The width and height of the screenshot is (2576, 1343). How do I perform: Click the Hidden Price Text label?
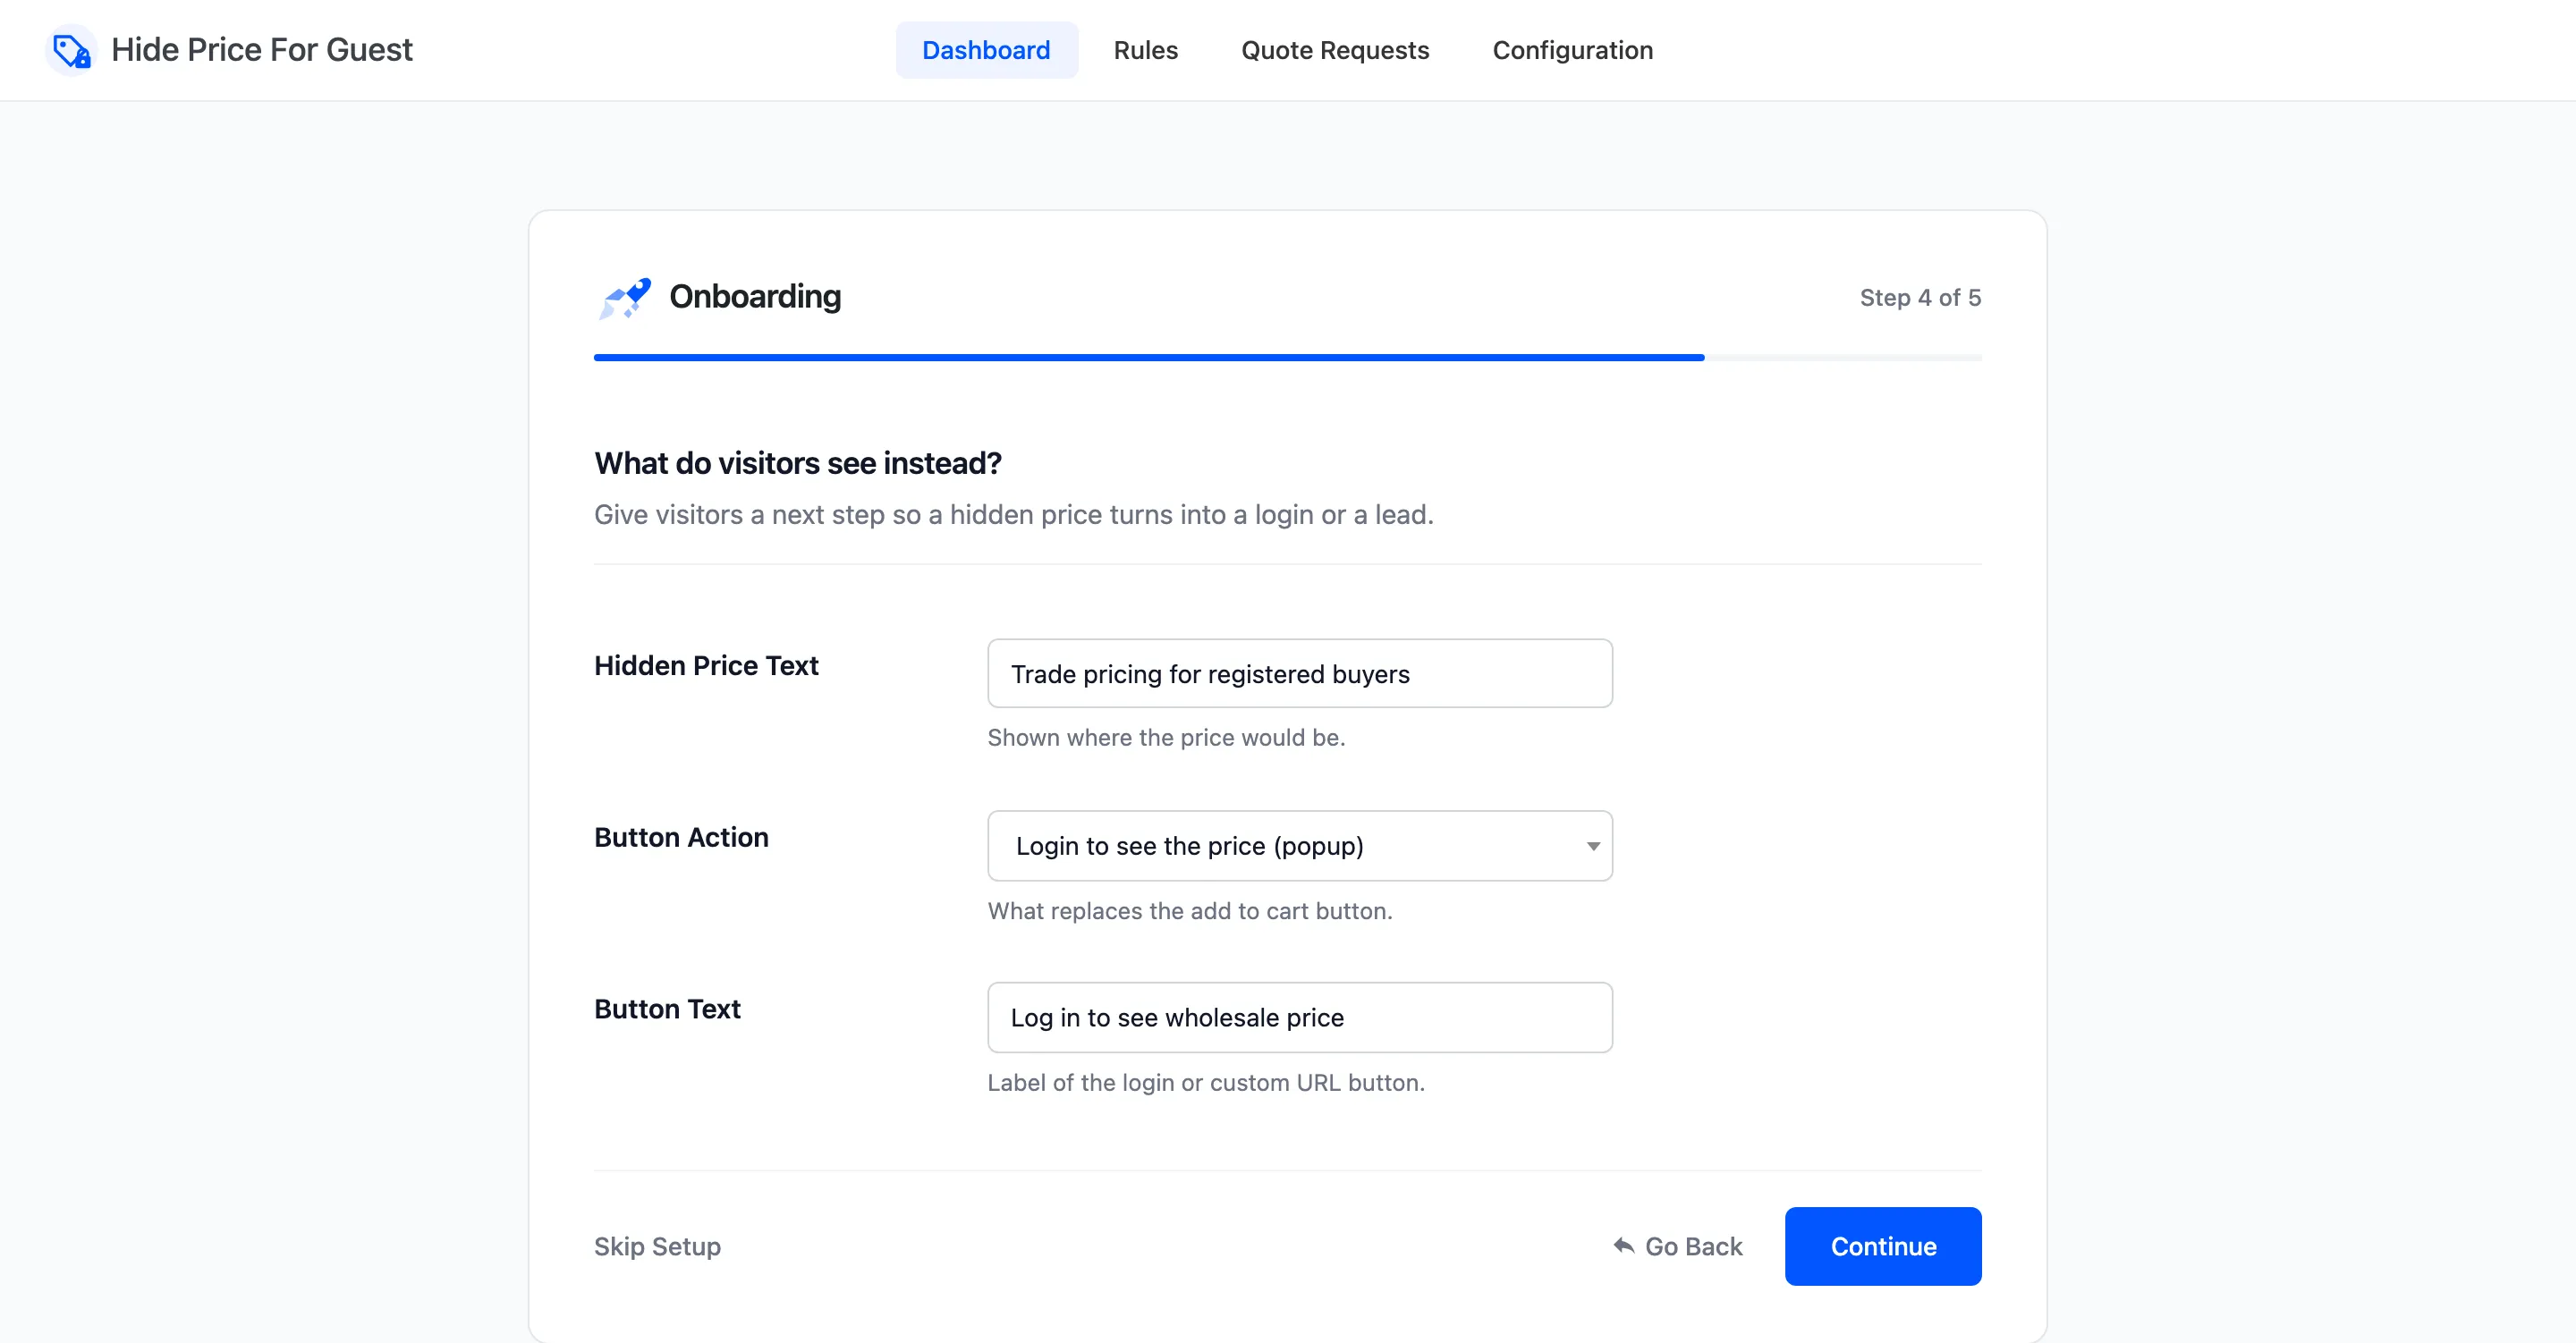coord(706,666)
